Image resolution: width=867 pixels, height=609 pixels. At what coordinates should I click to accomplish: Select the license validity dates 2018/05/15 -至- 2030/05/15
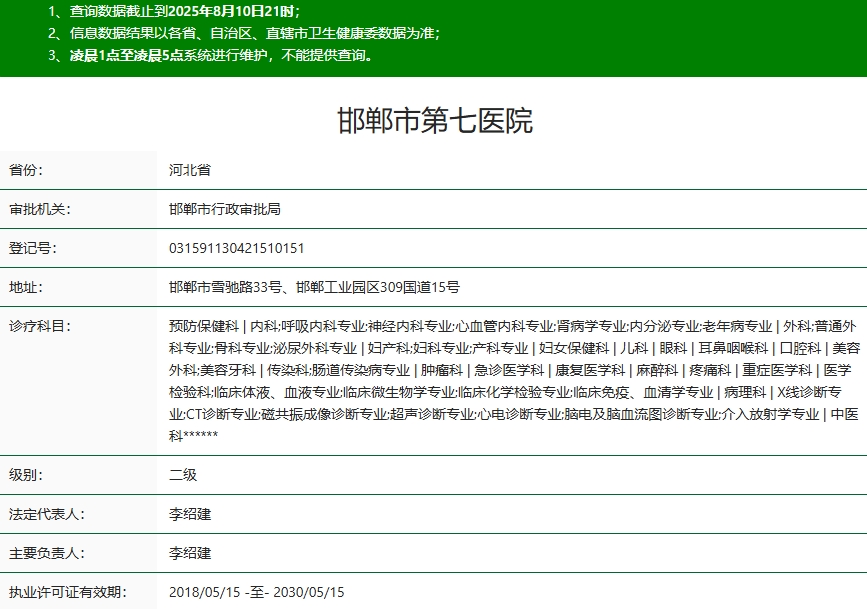257,592
